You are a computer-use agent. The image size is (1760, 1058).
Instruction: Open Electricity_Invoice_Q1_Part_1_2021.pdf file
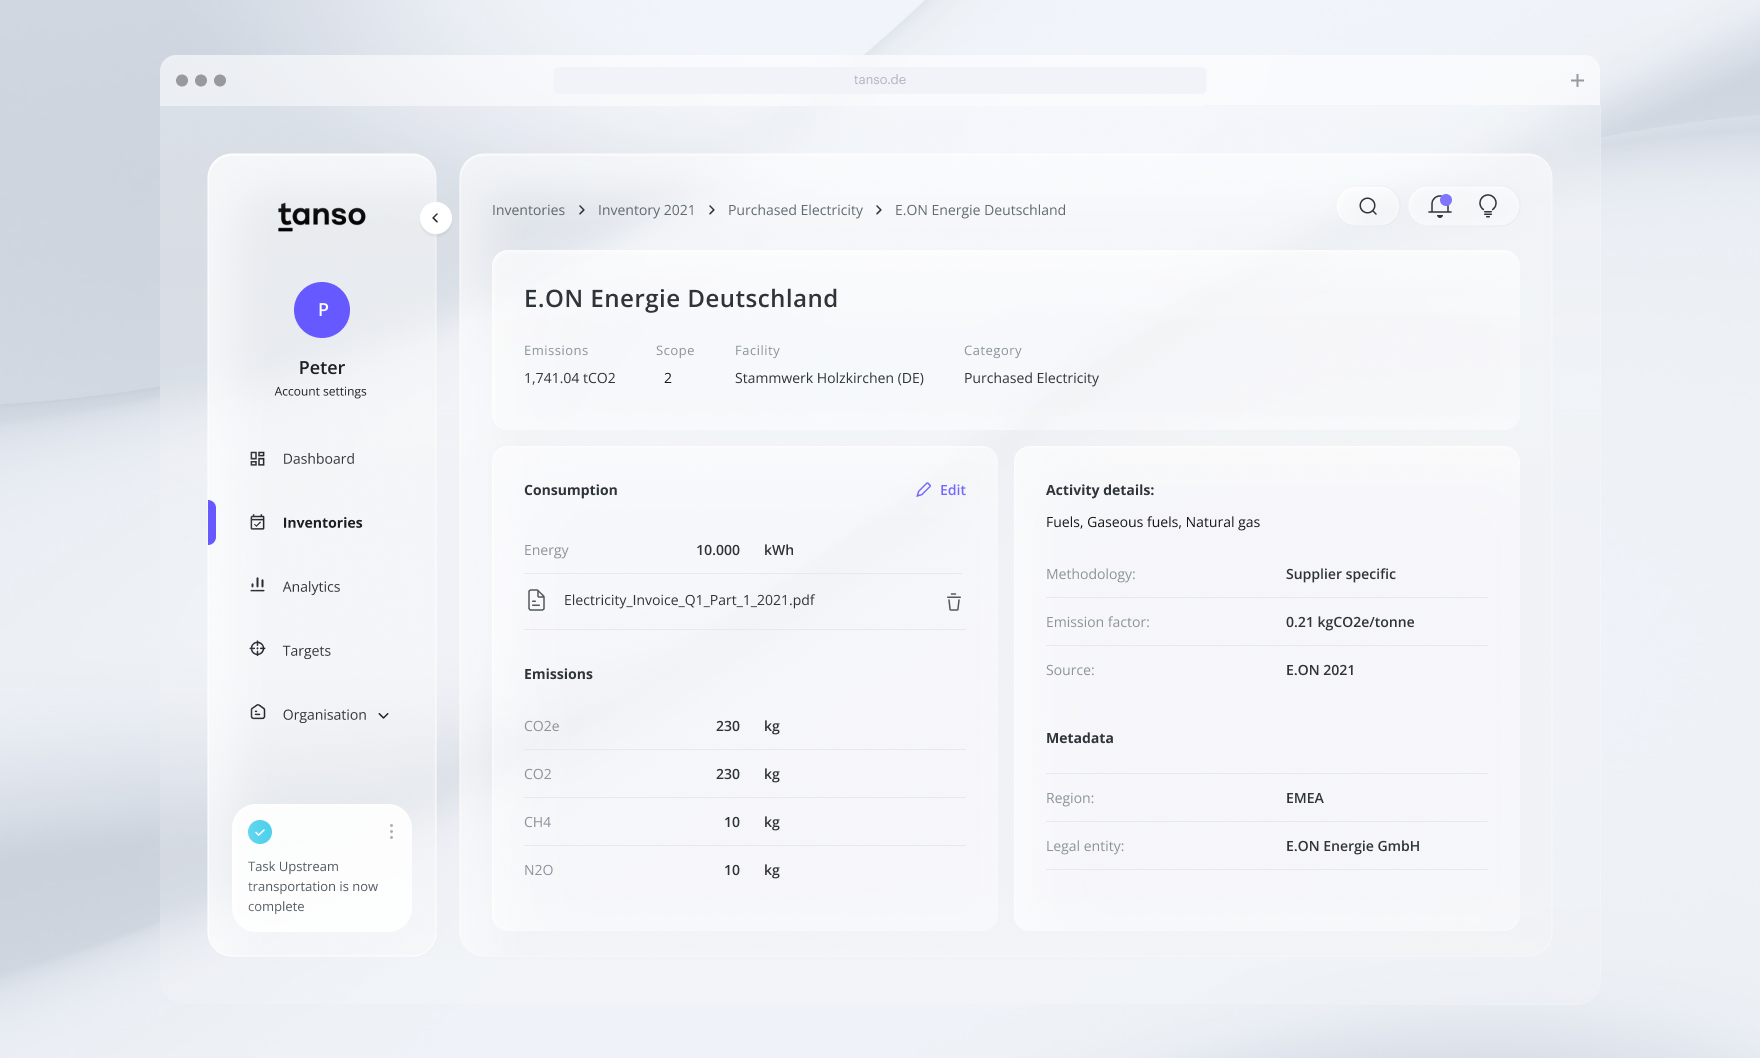[x=689, y=600]
